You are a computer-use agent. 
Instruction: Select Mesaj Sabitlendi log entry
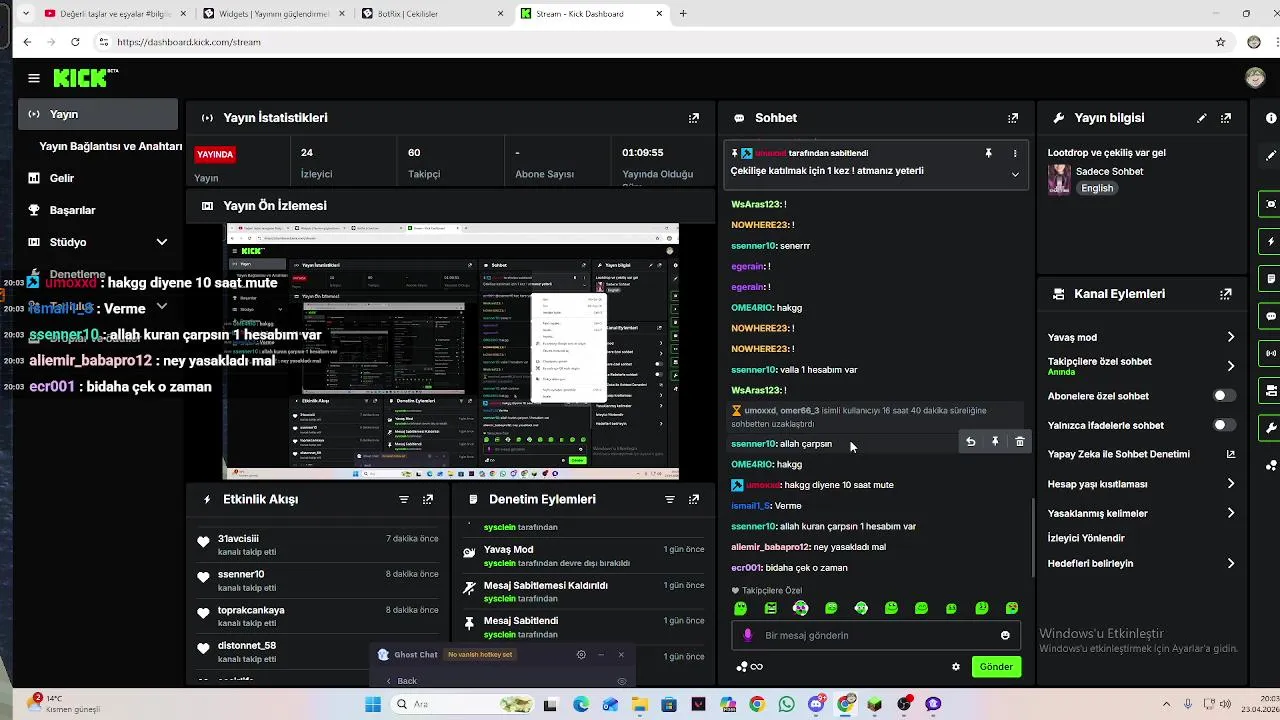tap(583, 627)
